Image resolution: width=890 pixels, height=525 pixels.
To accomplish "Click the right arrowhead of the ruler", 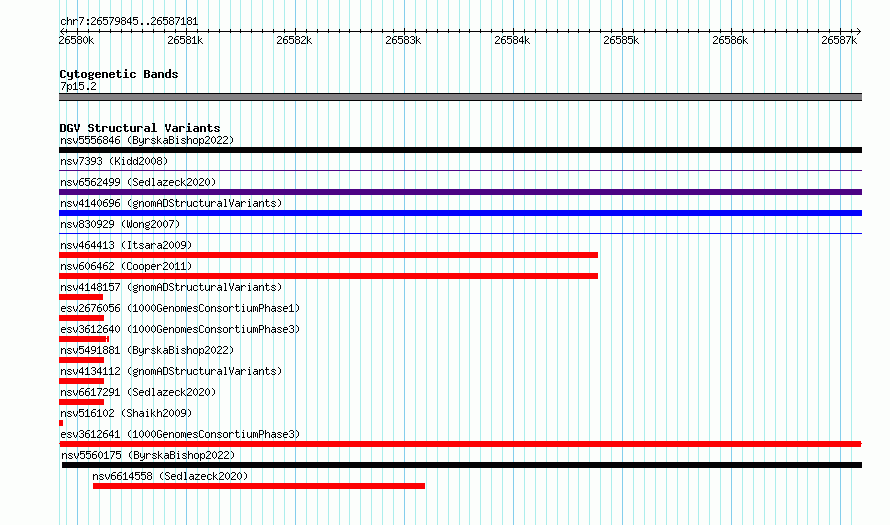I will 859,32.
